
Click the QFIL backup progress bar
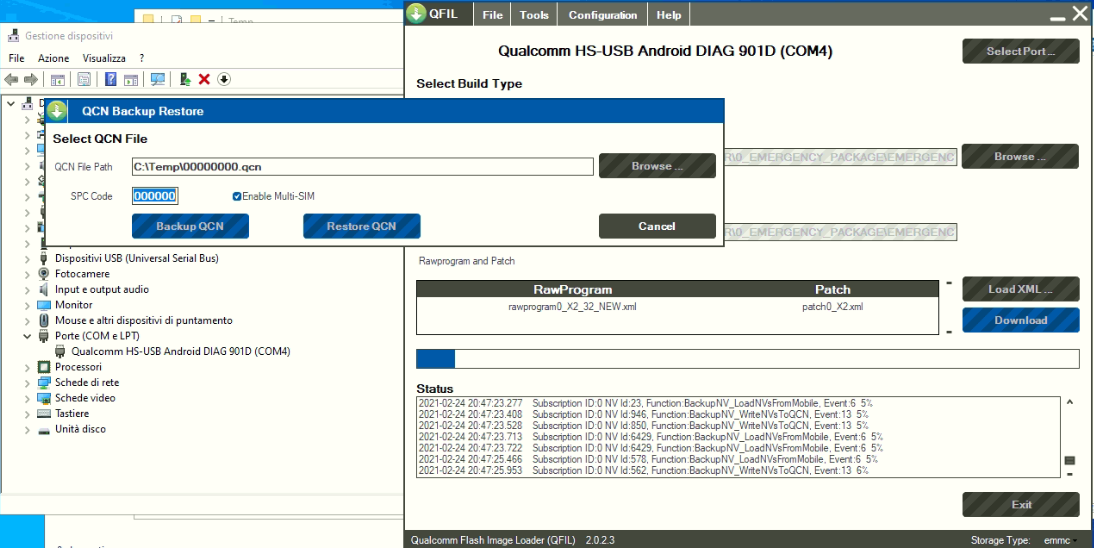pyautogui.click(x=747, y=359)
